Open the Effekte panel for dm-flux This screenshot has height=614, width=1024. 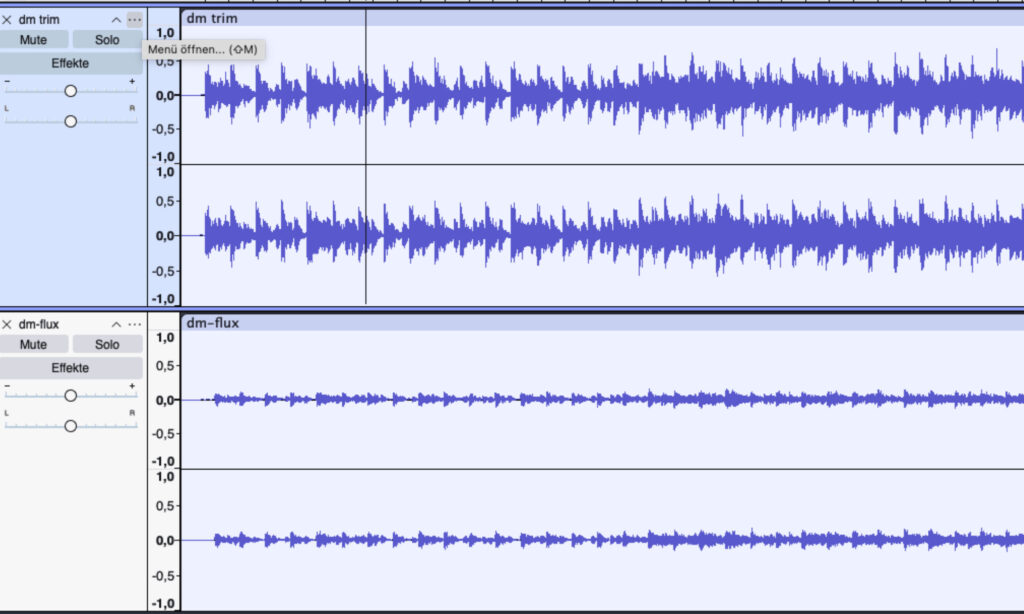point(70,367)
